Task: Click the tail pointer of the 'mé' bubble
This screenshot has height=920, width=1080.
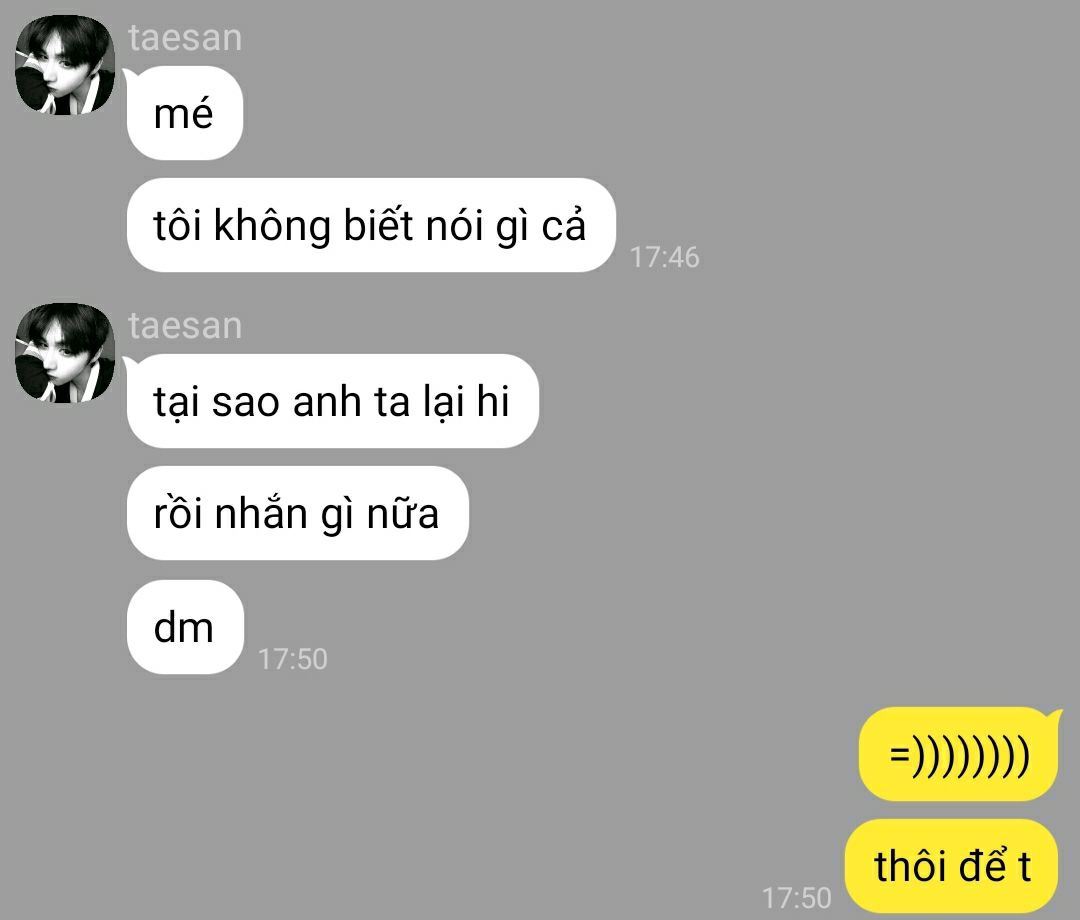Action: click(x=129, y=74)
